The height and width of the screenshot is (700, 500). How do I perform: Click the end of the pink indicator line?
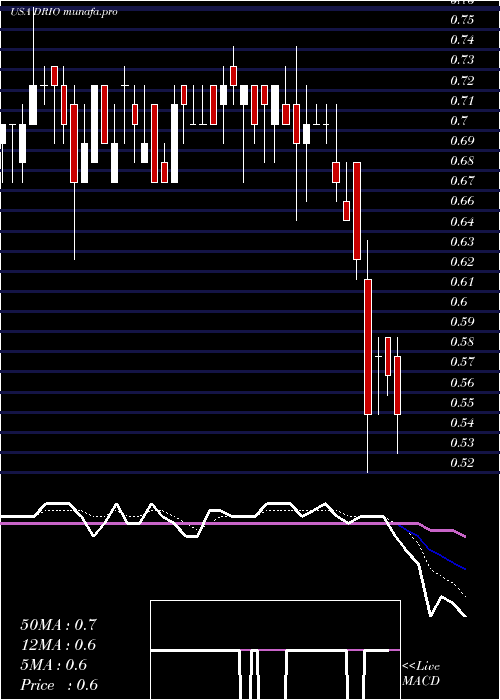(x=465, y=536)
